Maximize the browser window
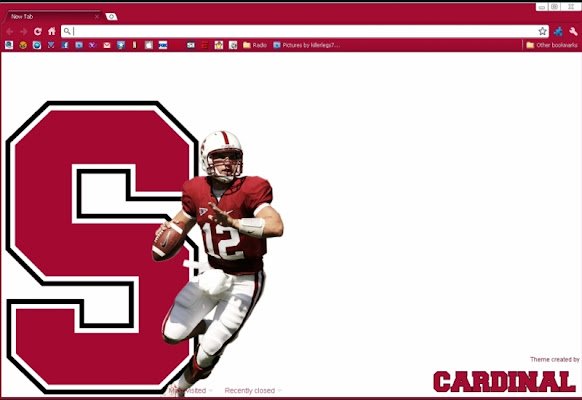This screenshot has height=400, width=582. 555,7
